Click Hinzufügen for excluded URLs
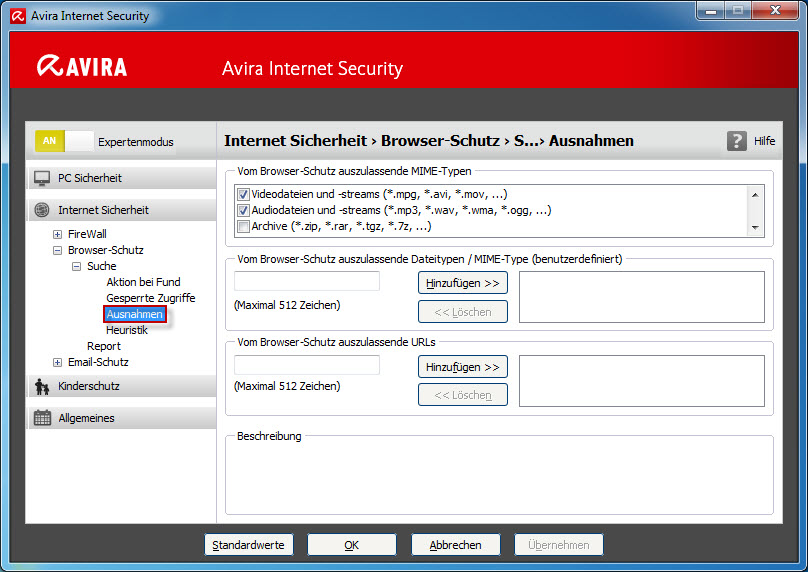808x572 pixels. (x=463, y=367)
